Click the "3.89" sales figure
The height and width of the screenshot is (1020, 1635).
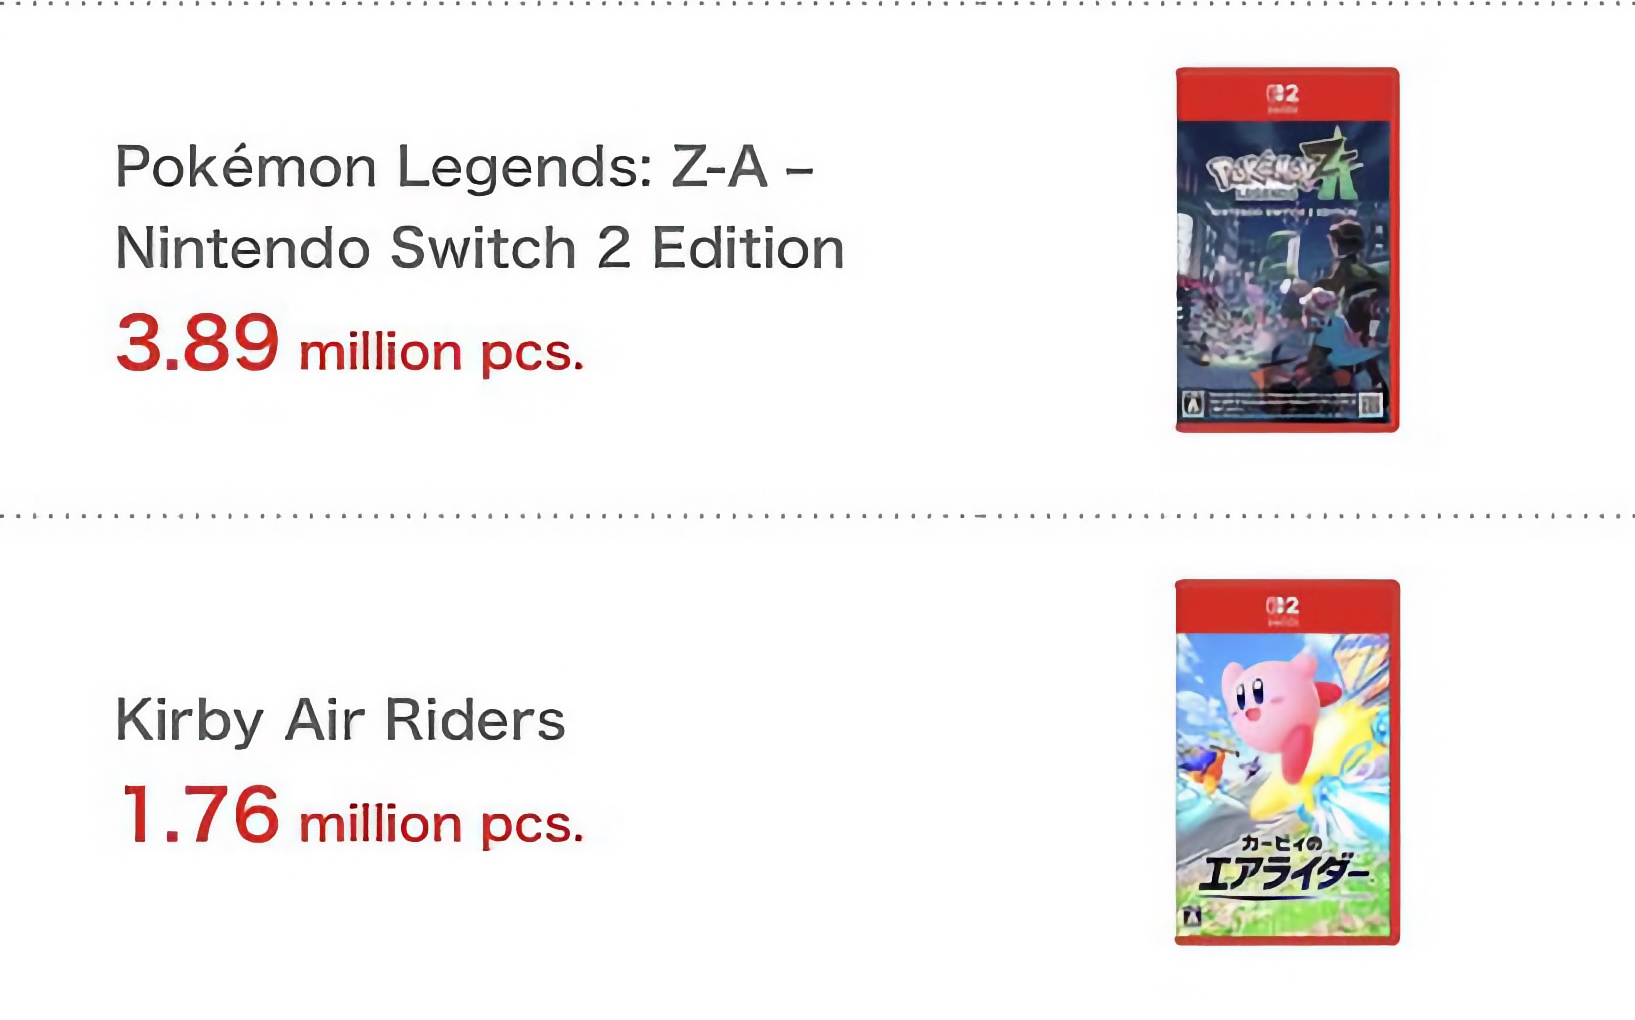tap(198, 343)
